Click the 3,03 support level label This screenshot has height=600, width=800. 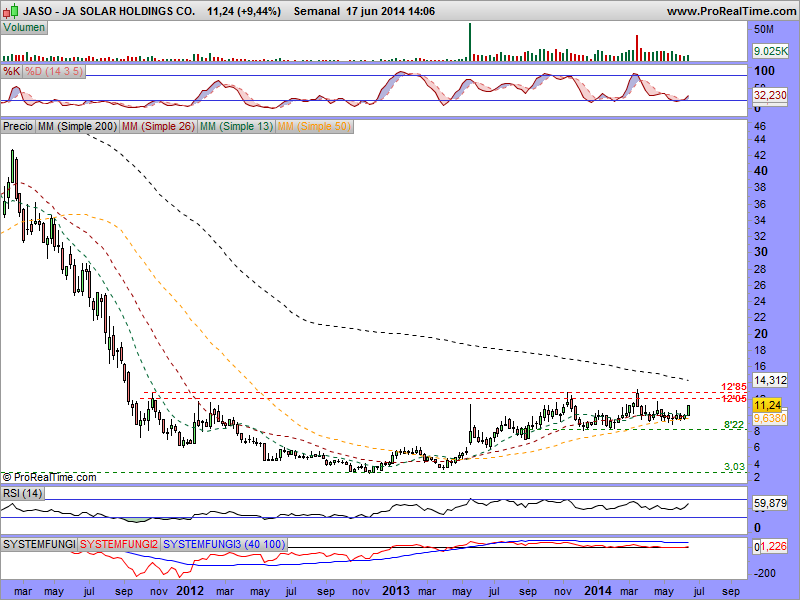coord(734,466)
